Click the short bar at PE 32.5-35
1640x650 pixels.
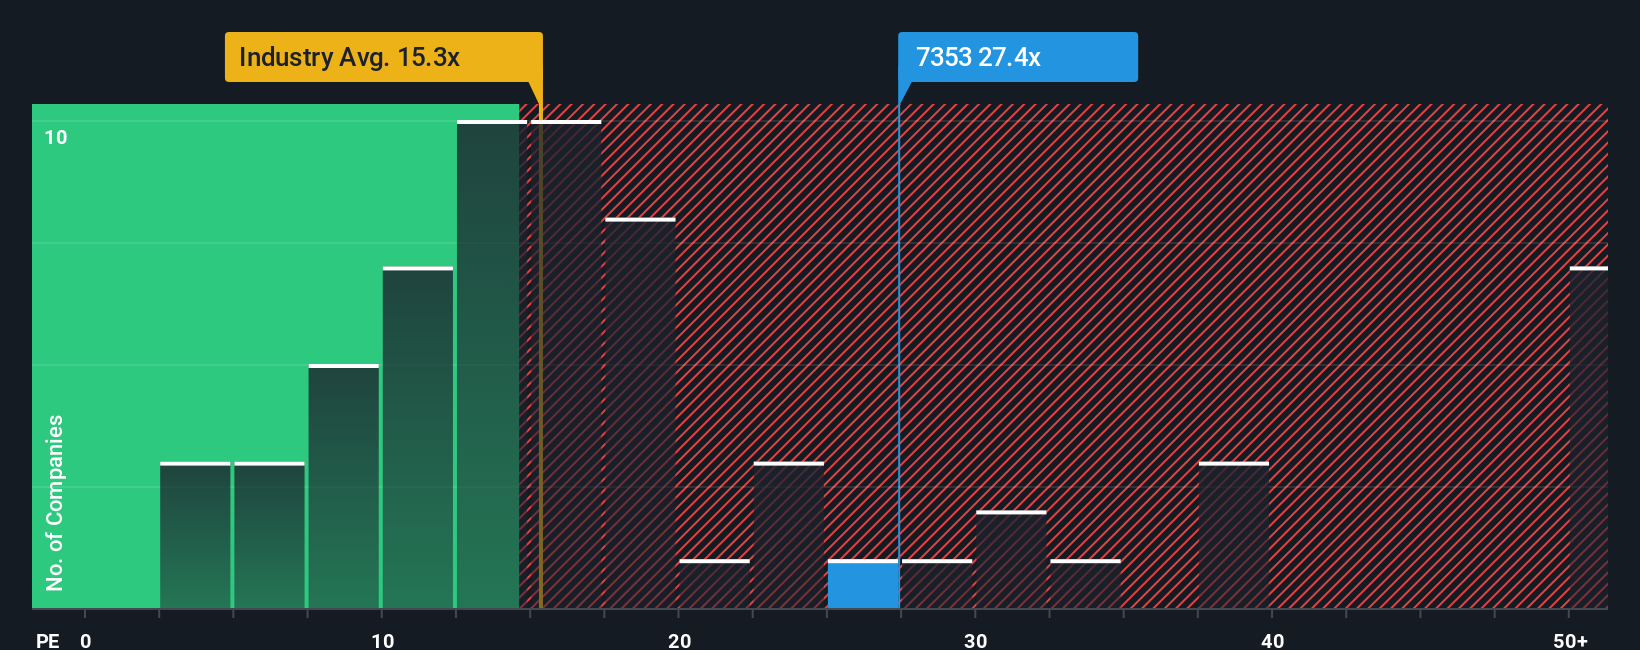[1085, 584]
